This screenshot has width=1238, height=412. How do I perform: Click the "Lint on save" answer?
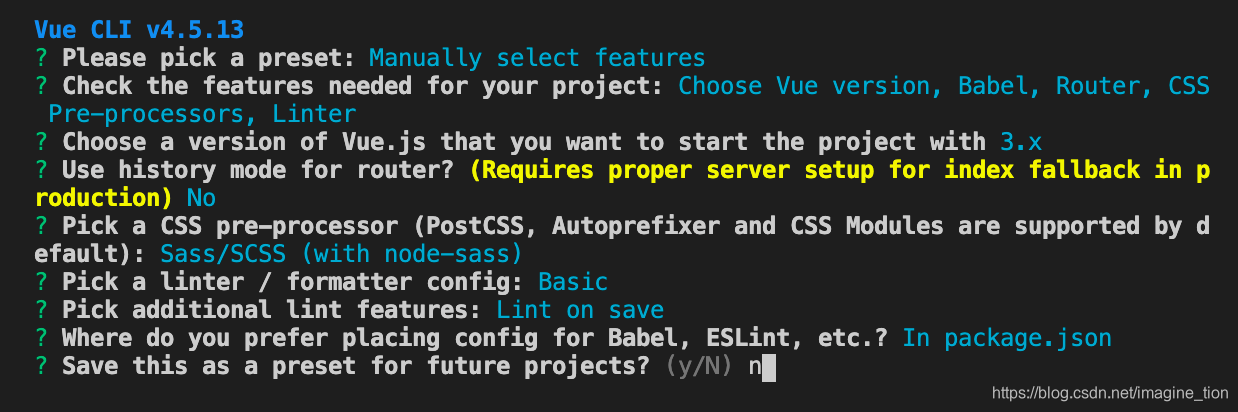point(579,310)
